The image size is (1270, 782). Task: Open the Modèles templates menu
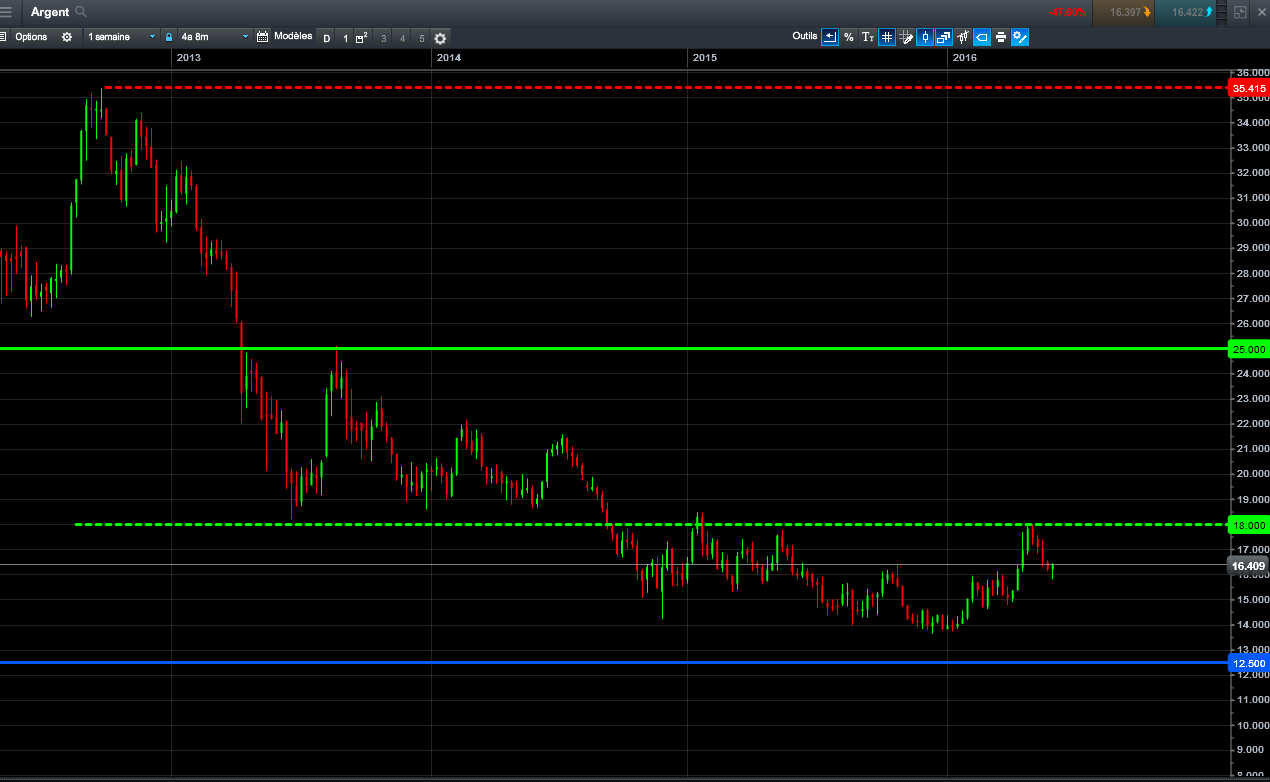tap(293, 36)
